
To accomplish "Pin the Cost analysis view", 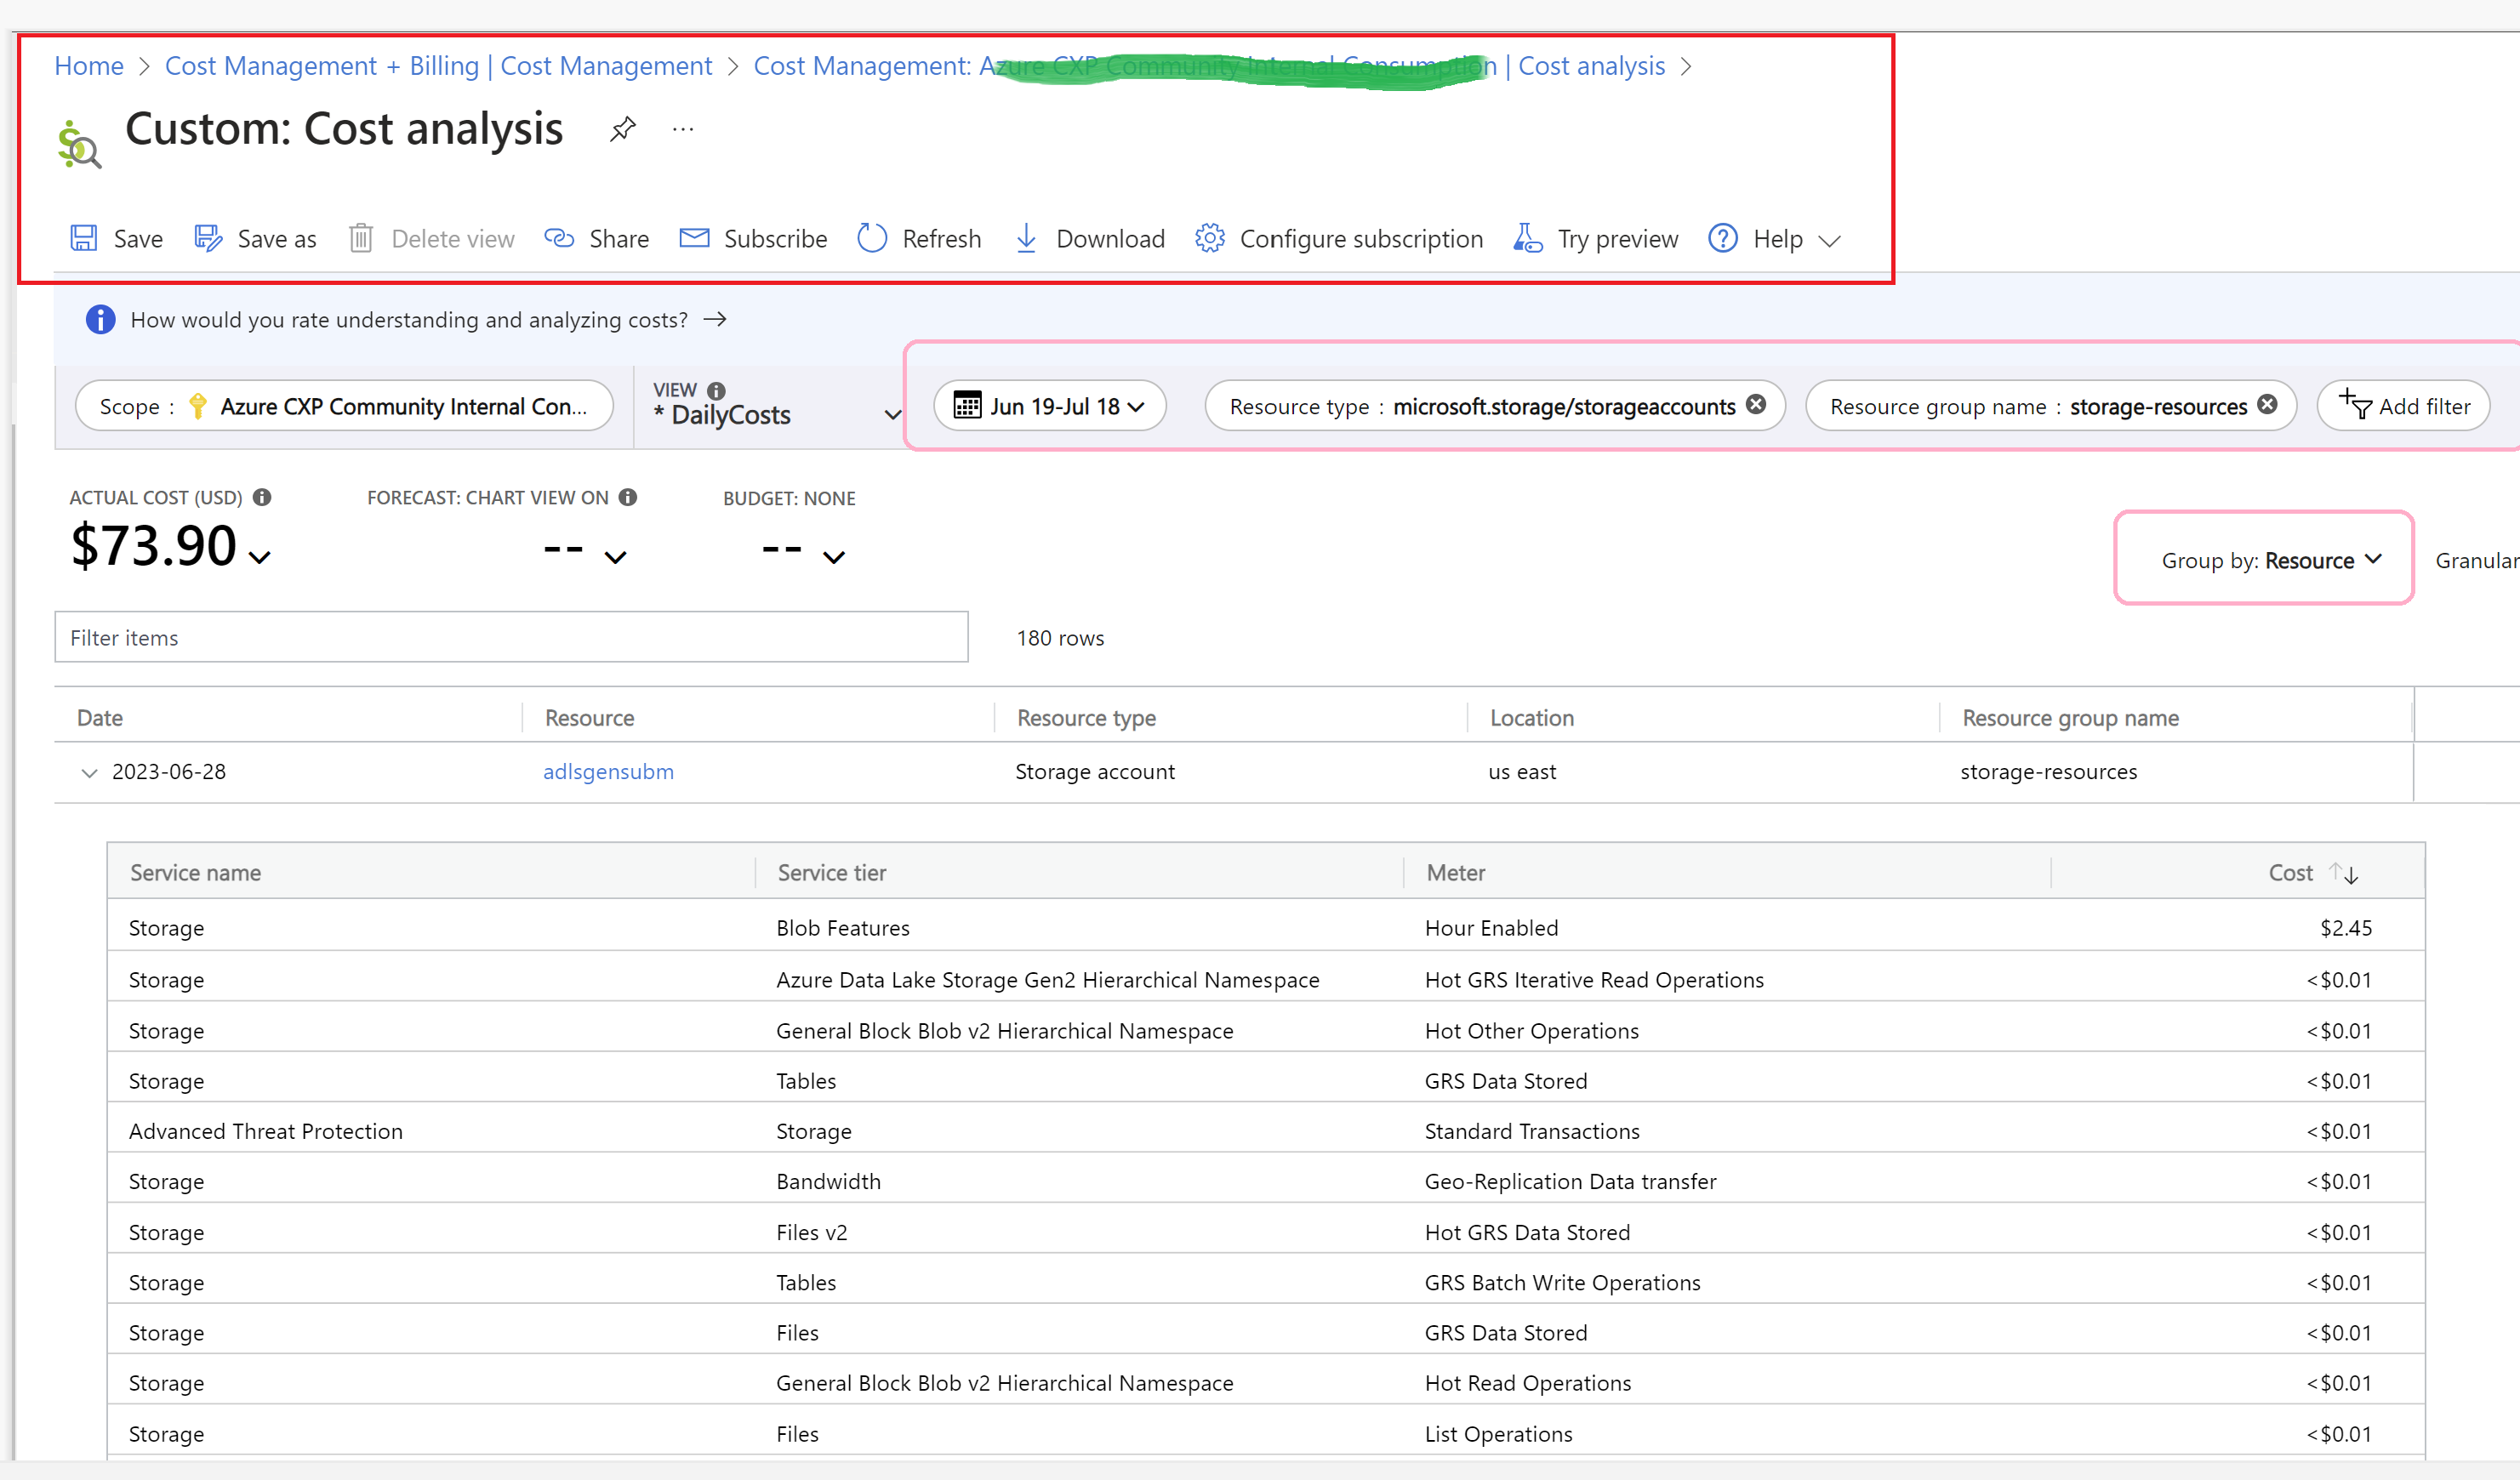I will tap(623, 129).
